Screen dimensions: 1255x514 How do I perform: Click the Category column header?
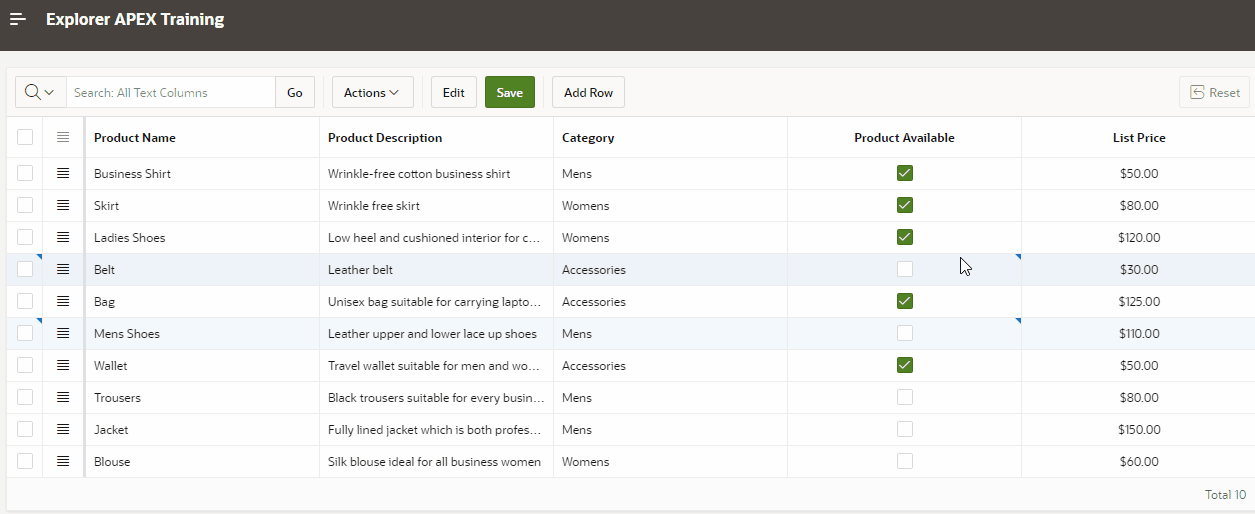[671, 137]
